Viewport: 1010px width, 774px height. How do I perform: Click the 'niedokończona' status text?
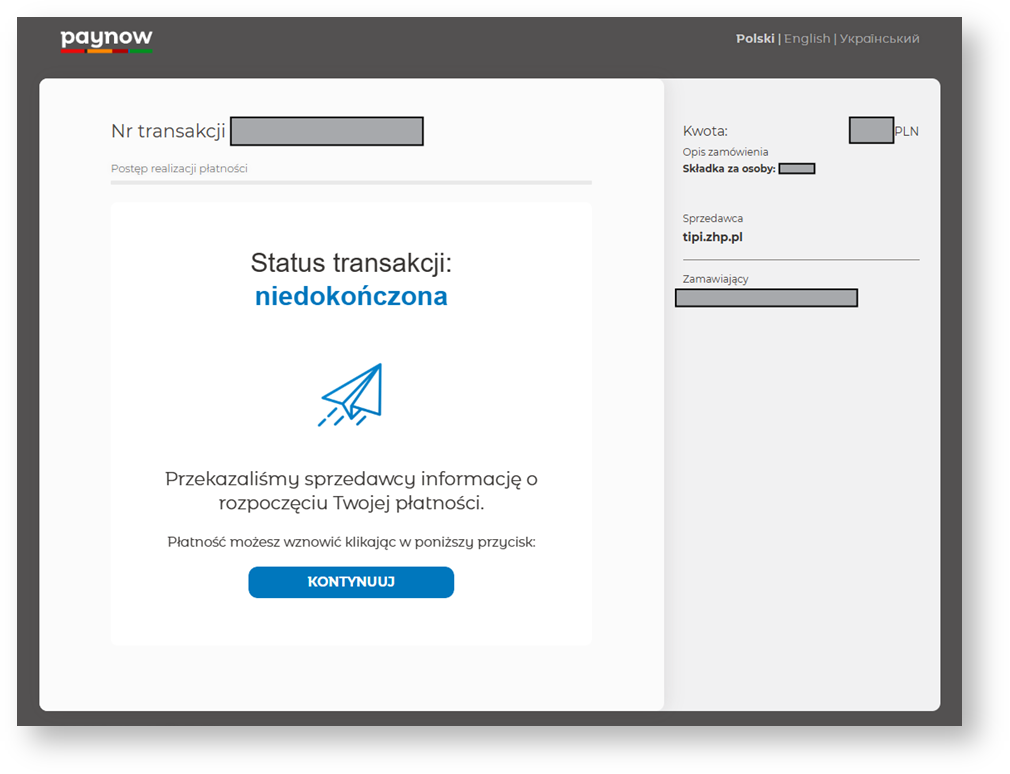click(x=351, y=297)
